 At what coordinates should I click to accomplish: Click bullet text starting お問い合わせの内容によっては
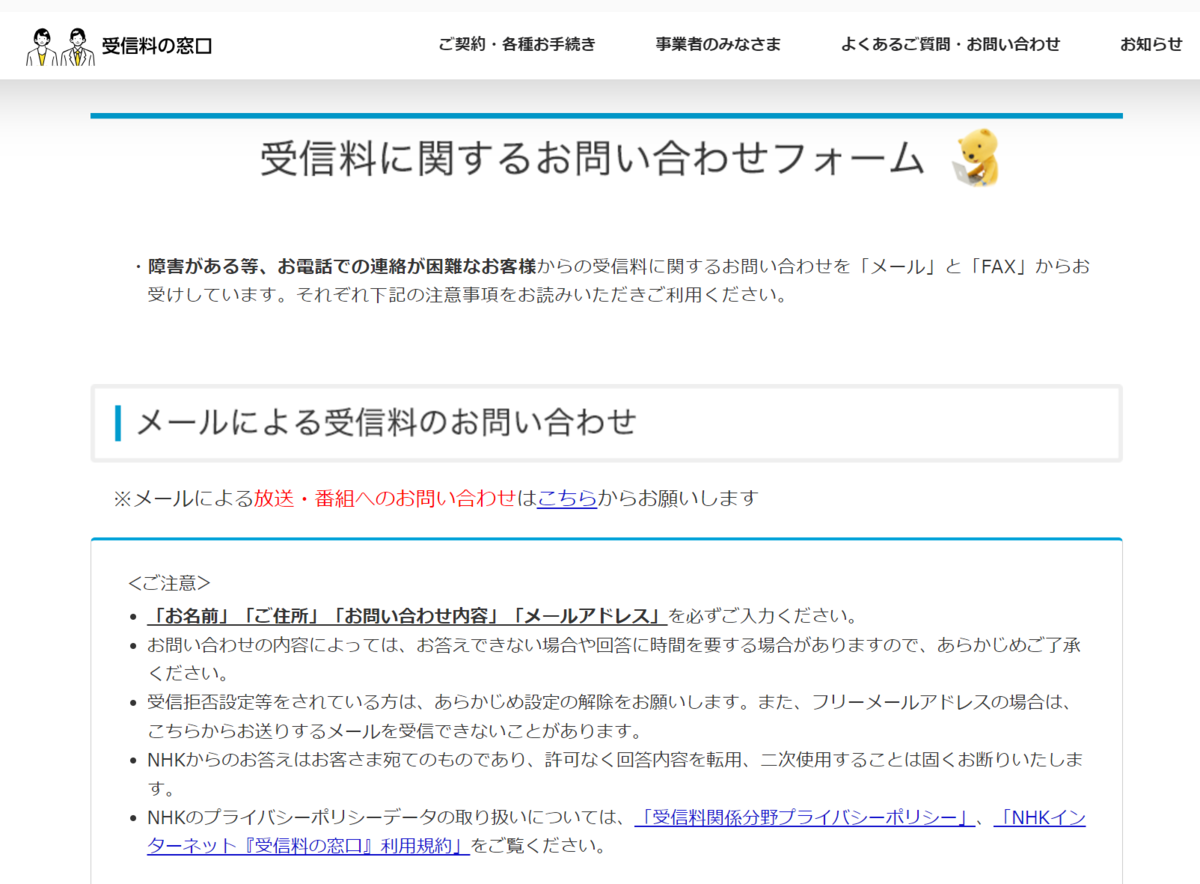(614, 658)
